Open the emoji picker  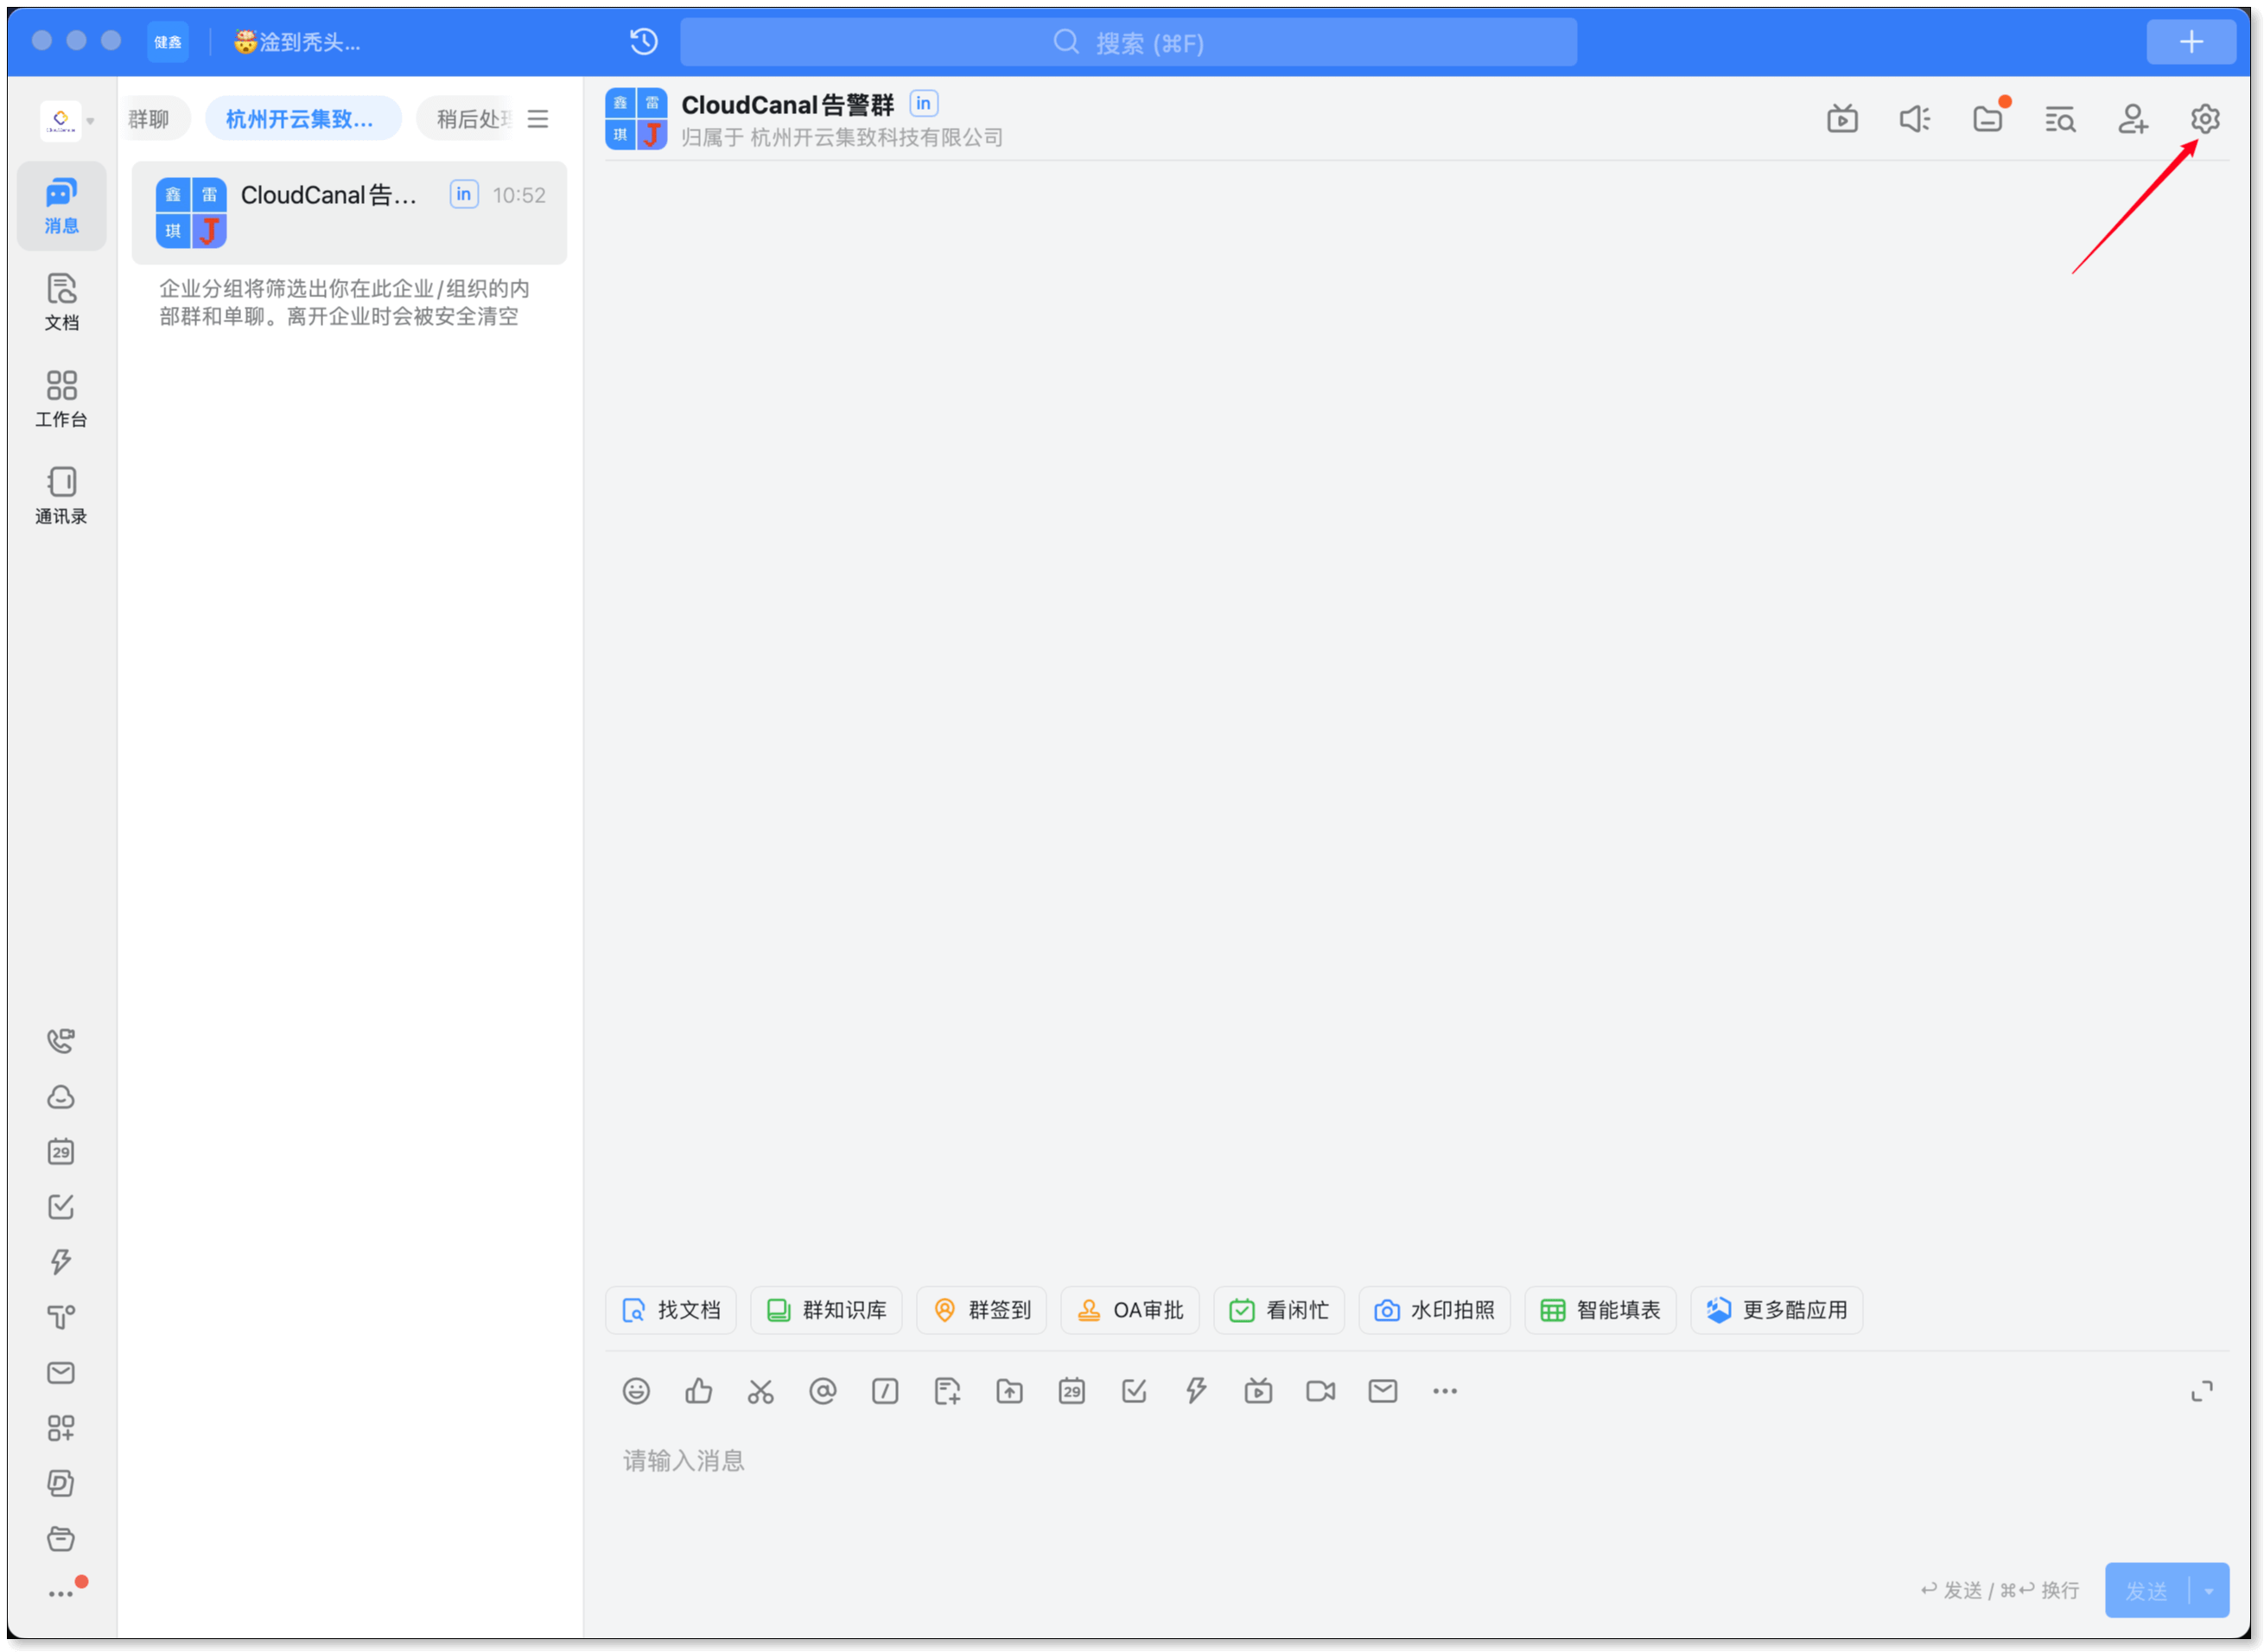[x=636, y=1391]
